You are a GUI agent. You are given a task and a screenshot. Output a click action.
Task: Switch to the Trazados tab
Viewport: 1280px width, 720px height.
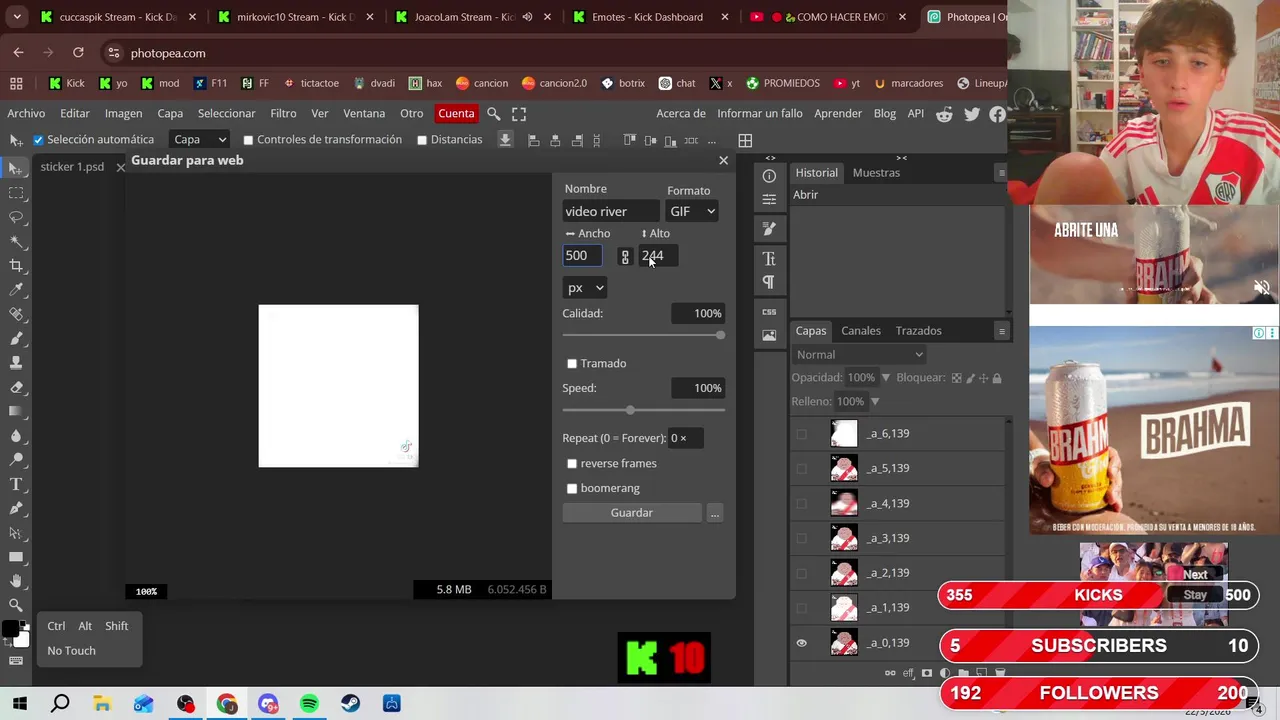(x=918, y=331)
